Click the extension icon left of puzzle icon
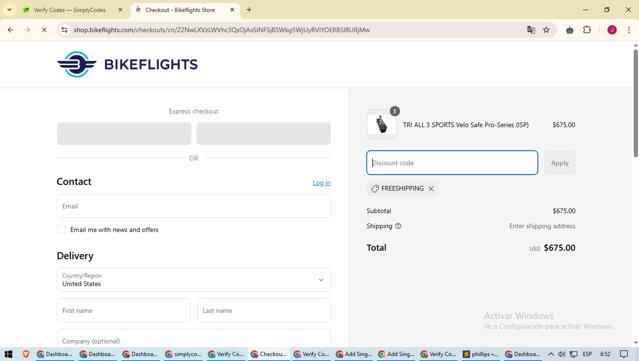The width and height of the screenshot is (639, 361). tap(570, 30)
